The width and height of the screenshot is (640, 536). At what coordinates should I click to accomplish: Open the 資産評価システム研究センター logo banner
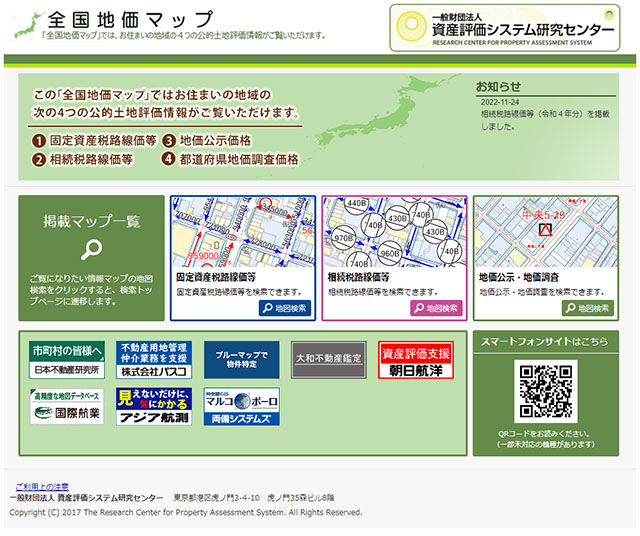point(503,27)
